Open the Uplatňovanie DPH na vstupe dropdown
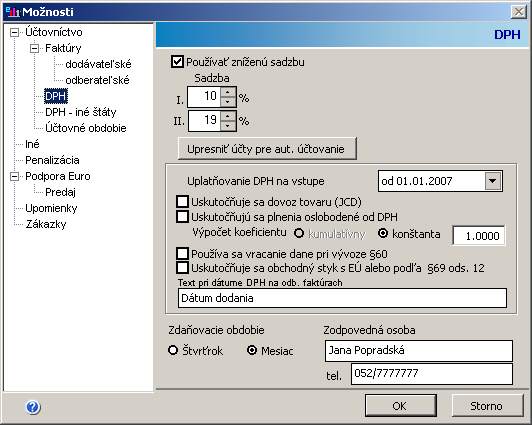This screenshot has height=425, width=532. click(493, 181)
